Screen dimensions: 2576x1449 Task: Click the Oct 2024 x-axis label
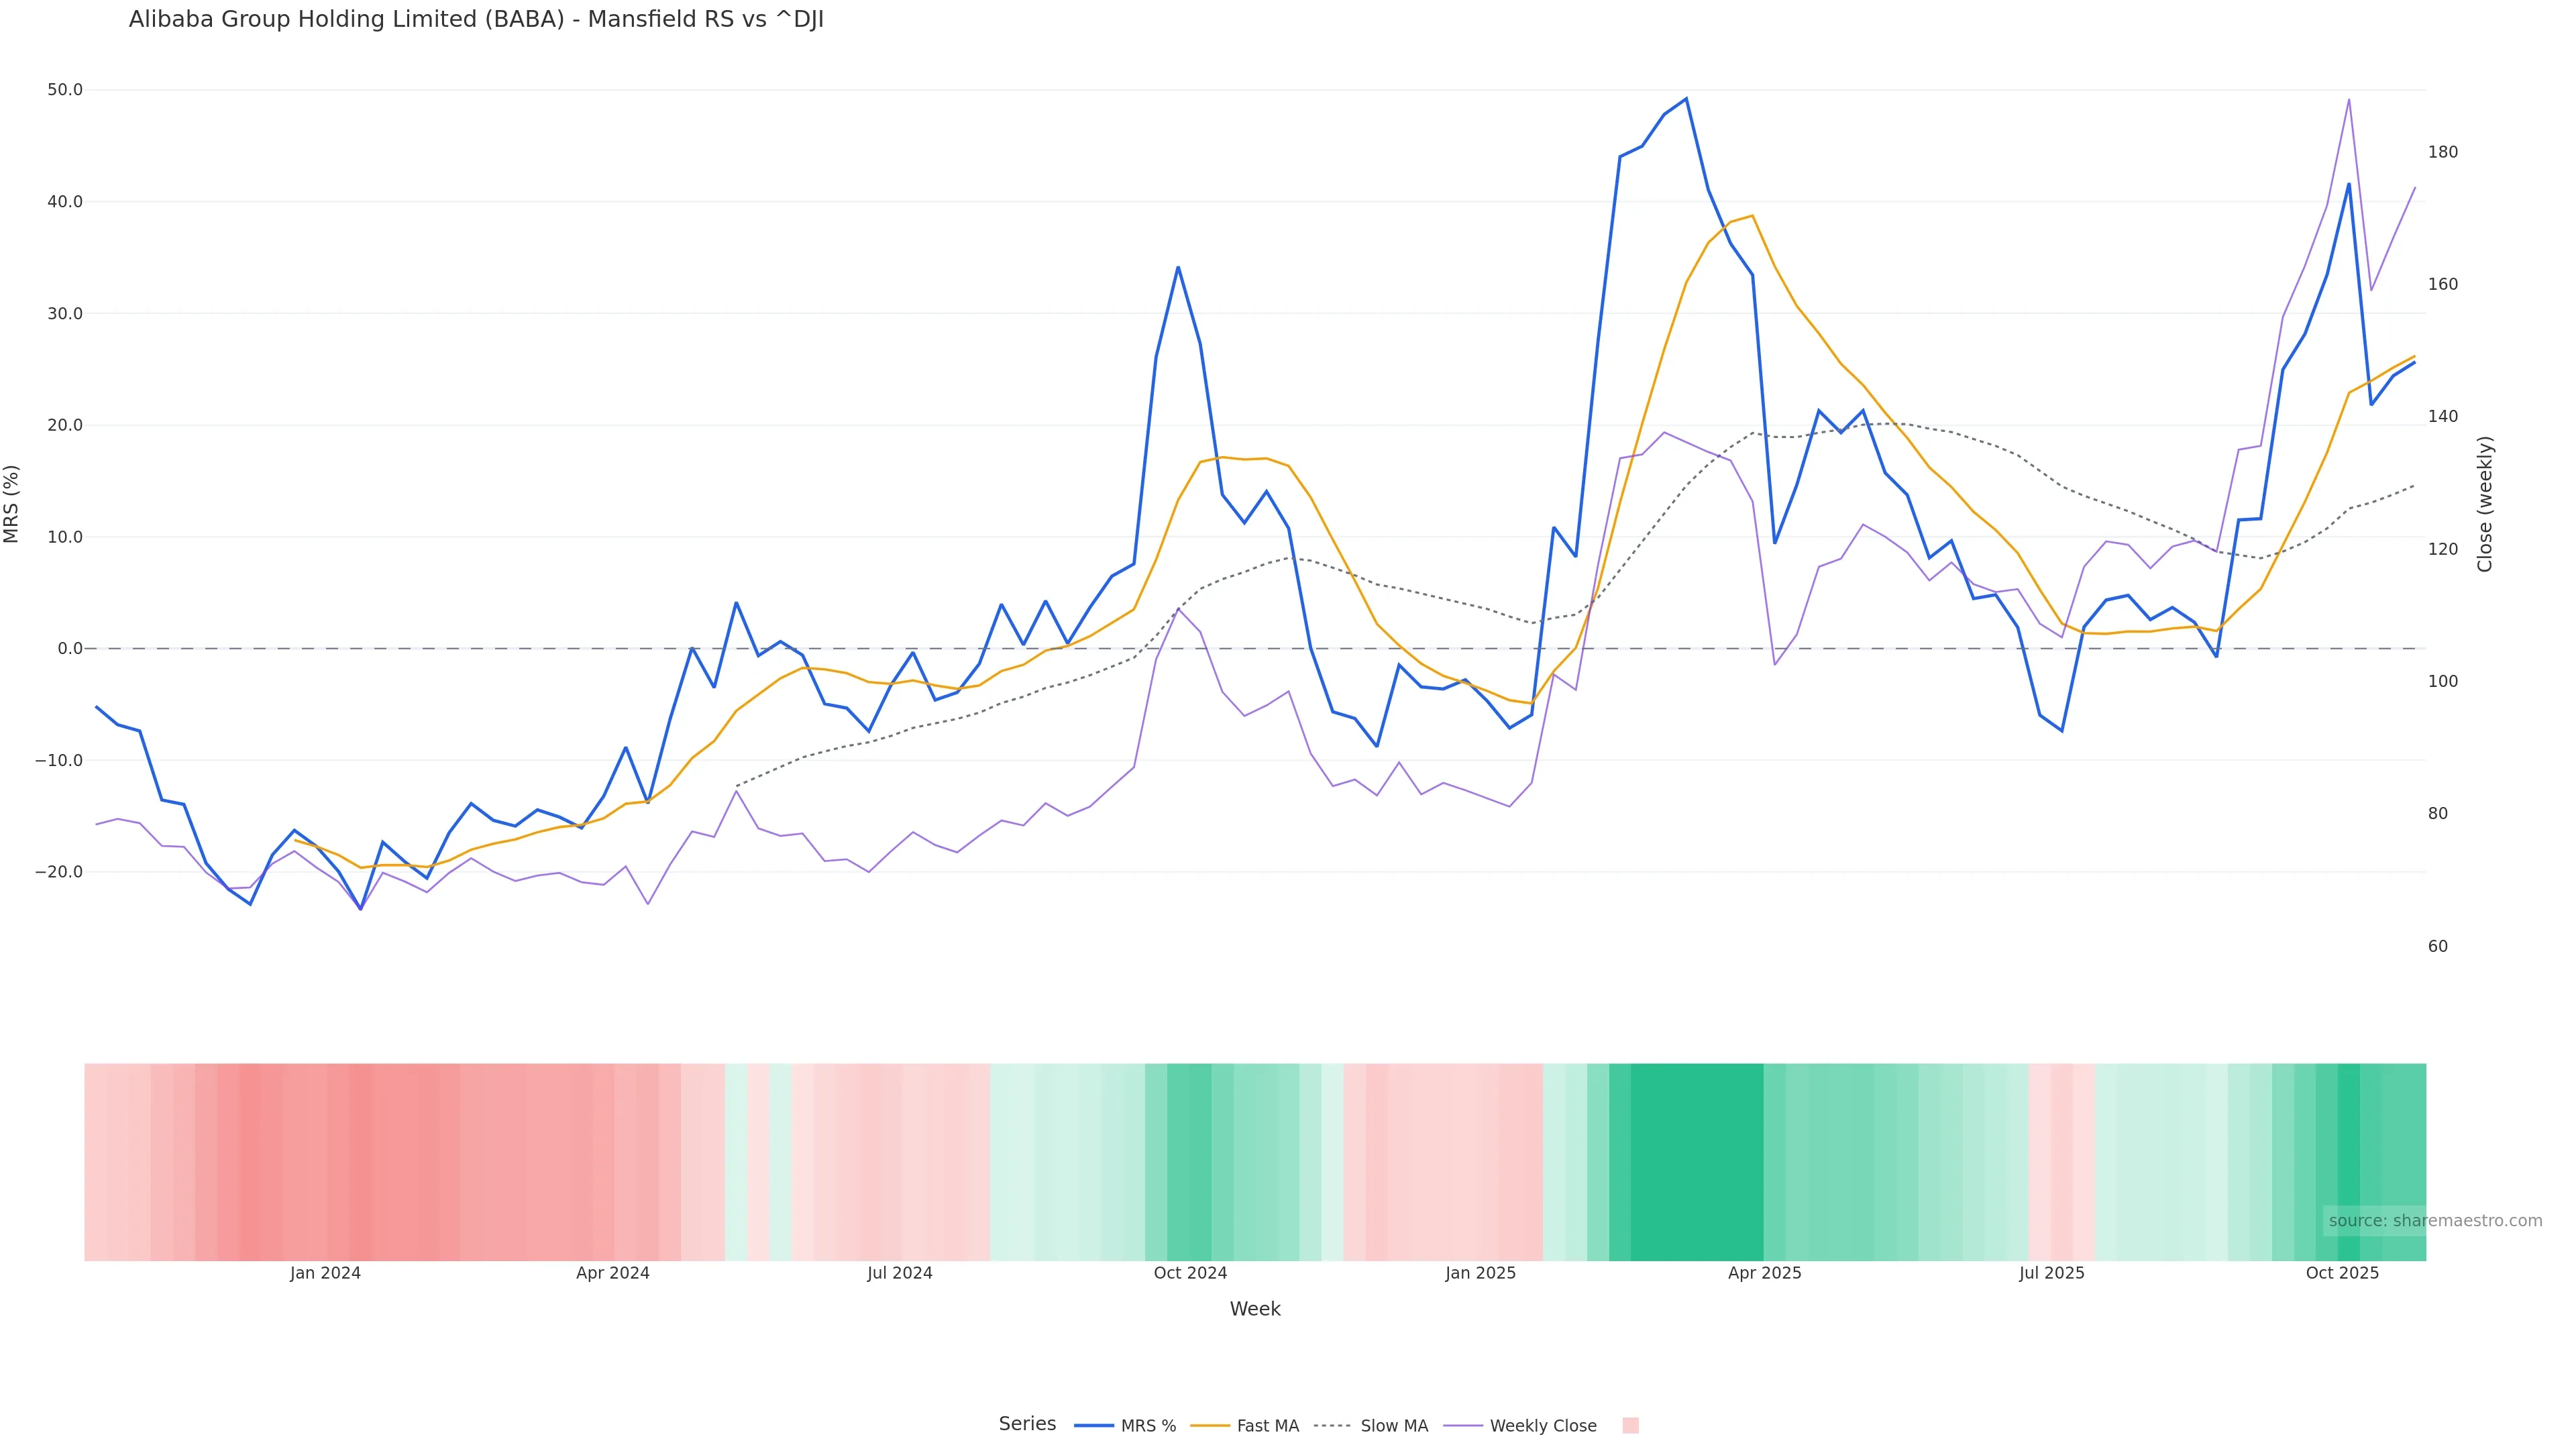pyautogui.click(x=1190, y=1273)
